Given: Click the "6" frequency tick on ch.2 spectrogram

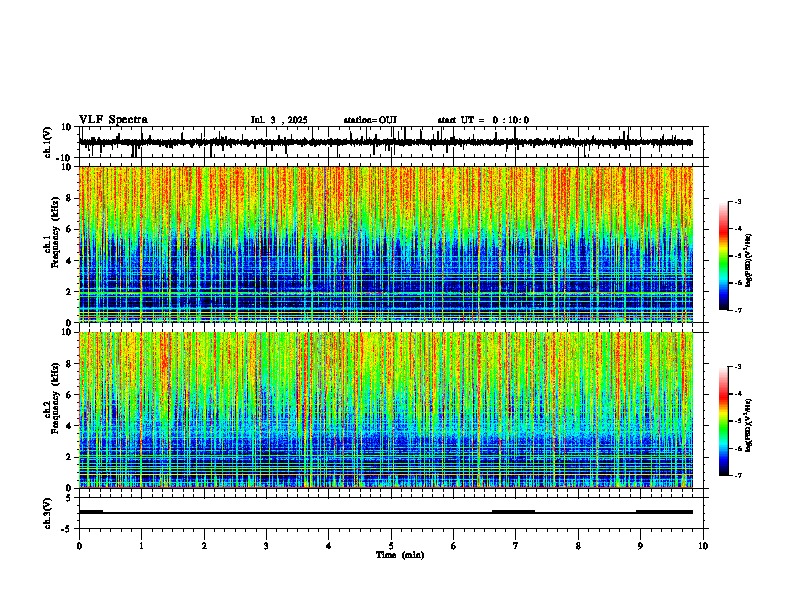Looking at the screenshot, I should (x=70, y=395).
